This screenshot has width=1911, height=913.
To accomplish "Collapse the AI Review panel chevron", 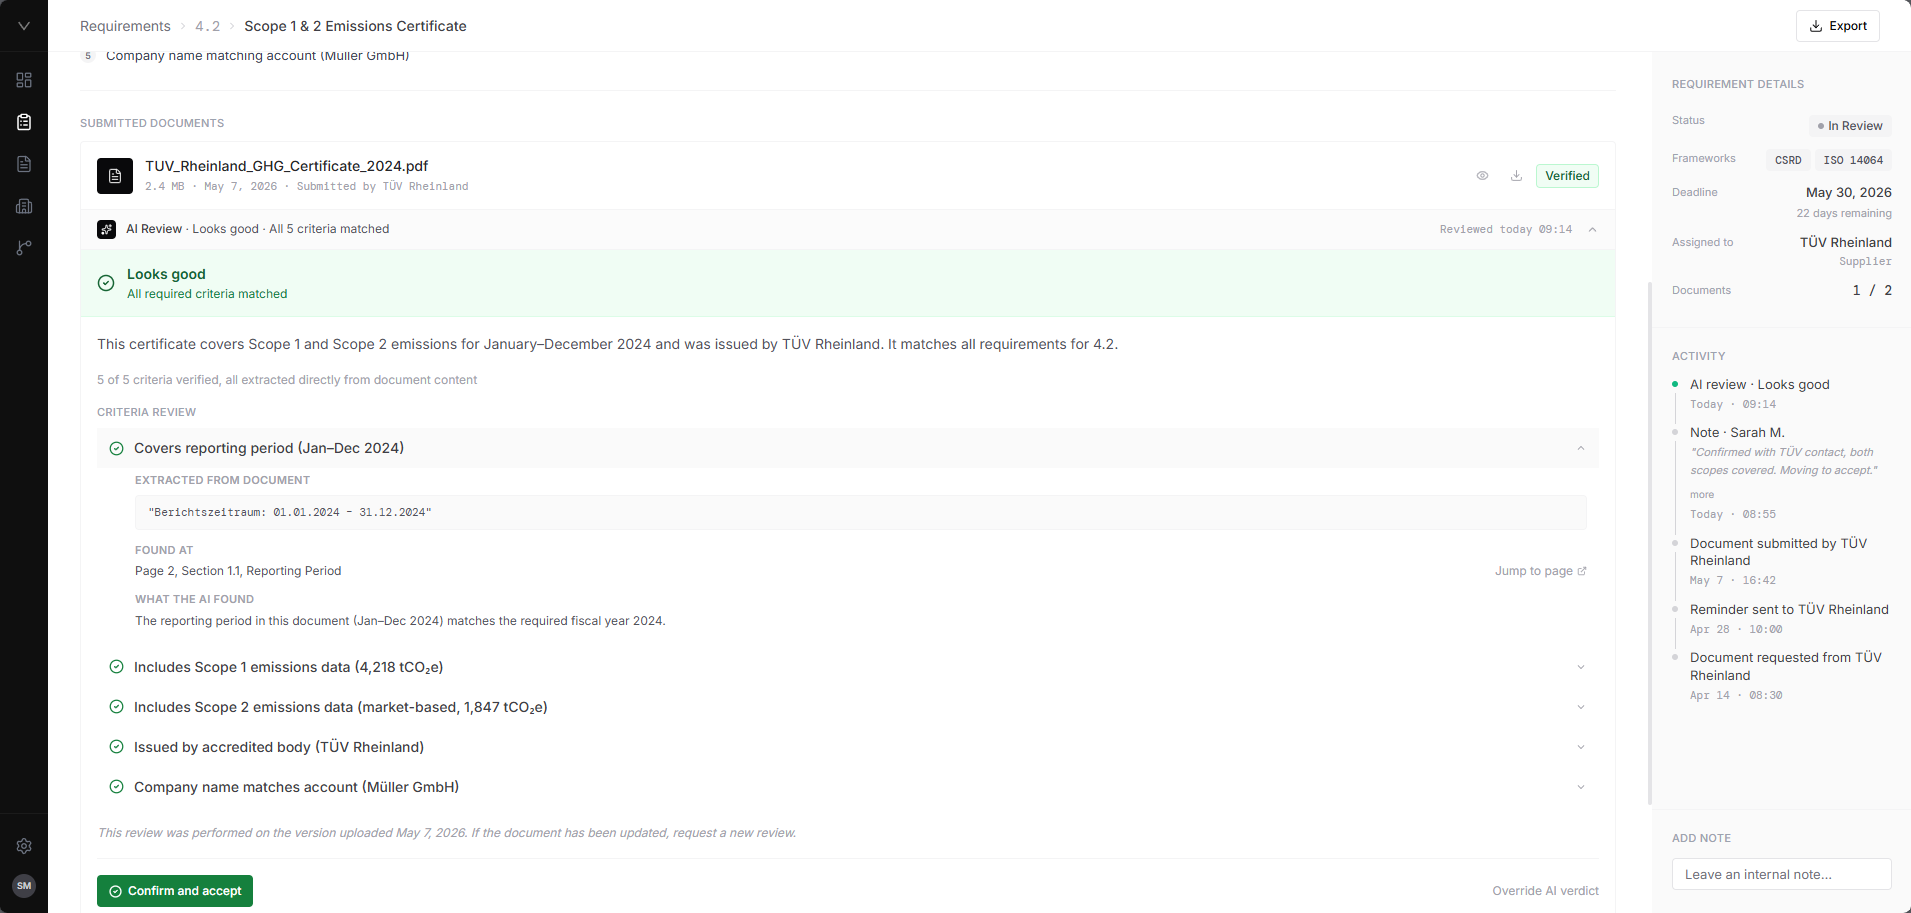I will click(x=1592, y=230).
